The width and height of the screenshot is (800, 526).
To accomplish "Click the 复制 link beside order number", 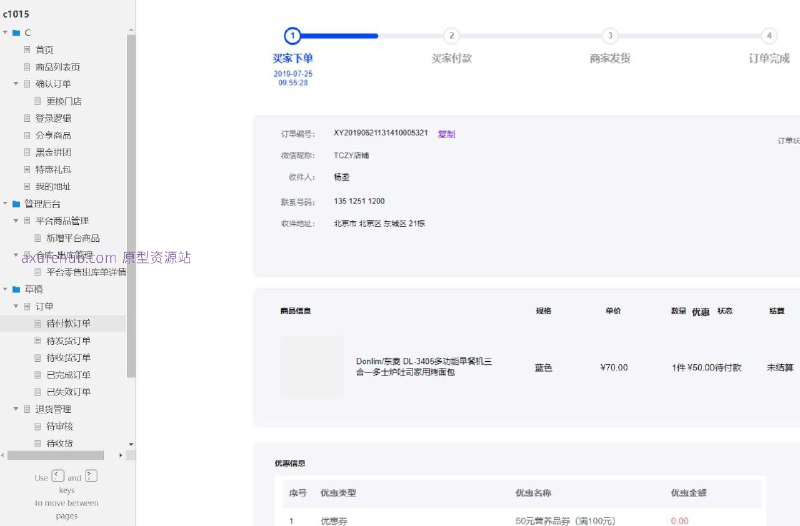I will pos(446,134).
